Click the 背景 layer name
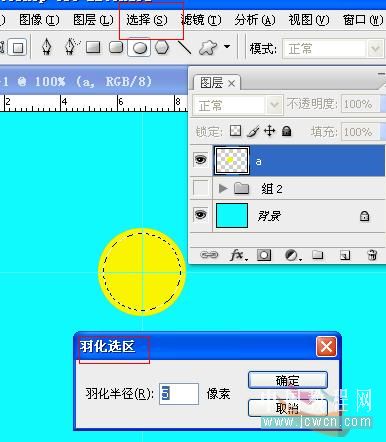This screenshot has height=442, width=386. (269, 216)
